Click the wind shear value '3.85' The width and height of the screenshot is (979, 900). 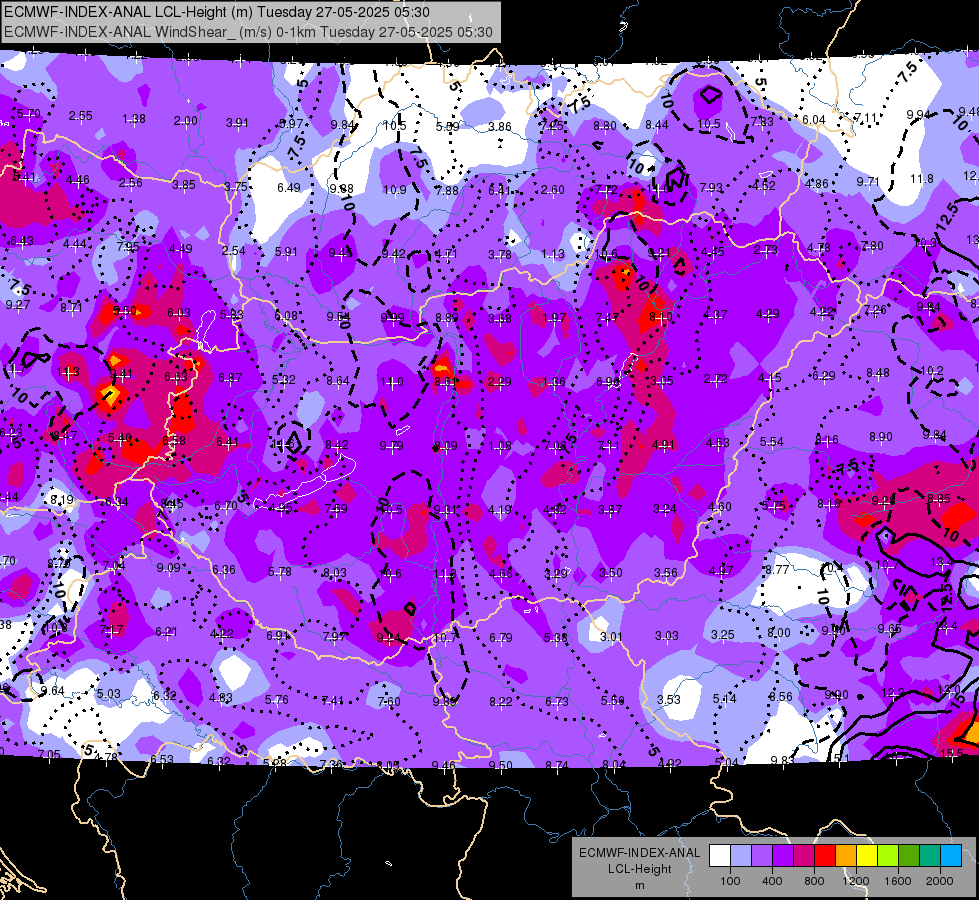(184, 184)
